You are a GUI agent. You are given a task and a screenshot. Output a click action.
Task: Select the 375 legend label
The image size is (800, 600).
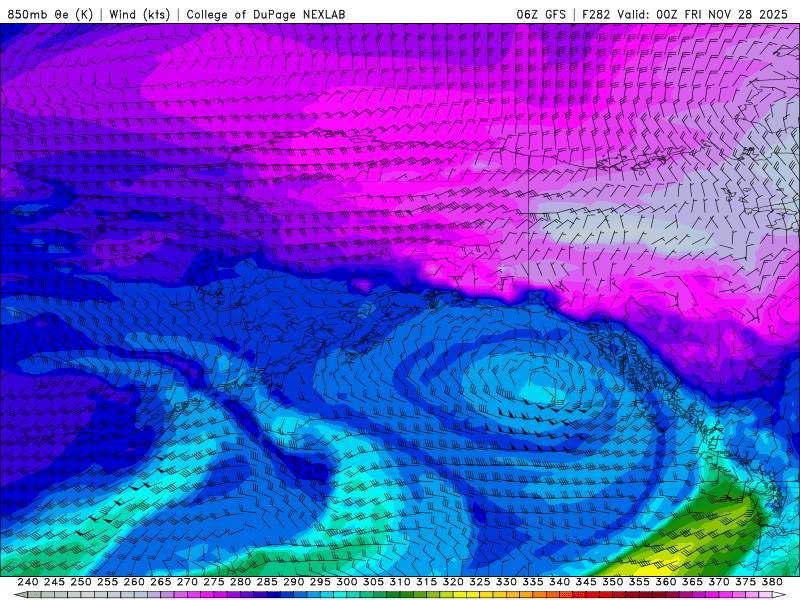(746, 582)
